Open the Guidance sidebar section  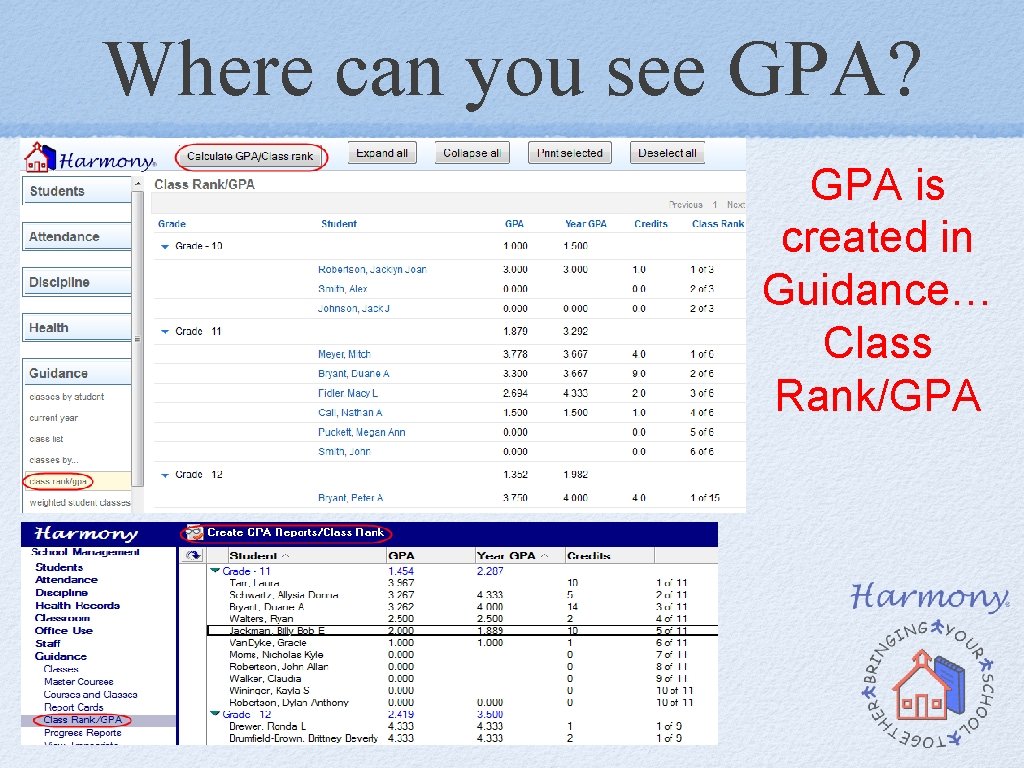pos(77,374)
